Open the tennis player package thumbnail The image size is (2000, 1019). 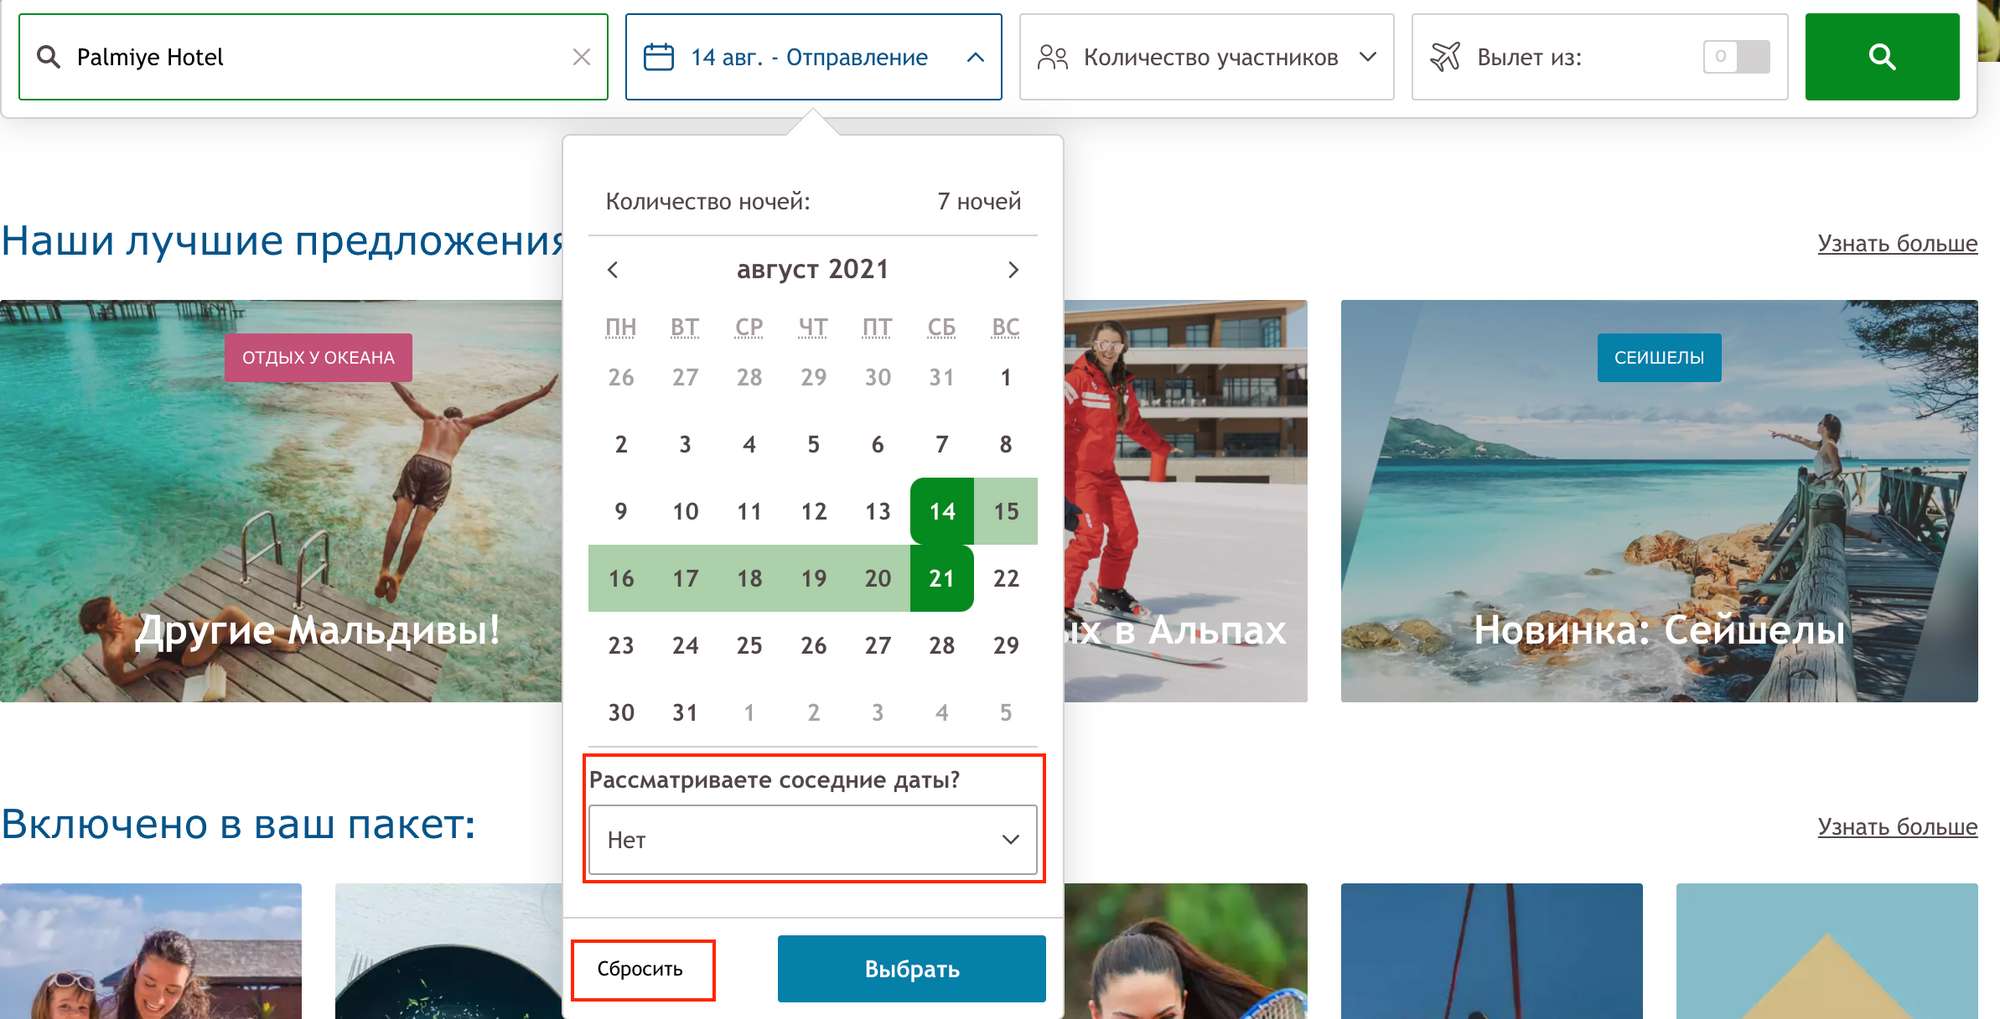click(x=1185, y=951)
